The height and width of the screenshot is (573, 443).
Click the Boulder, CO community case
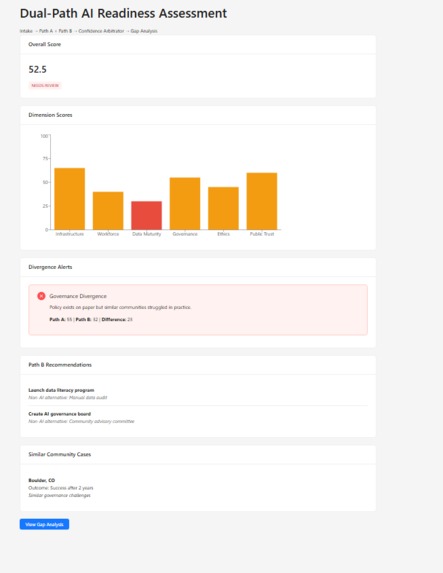coord(42,480)
